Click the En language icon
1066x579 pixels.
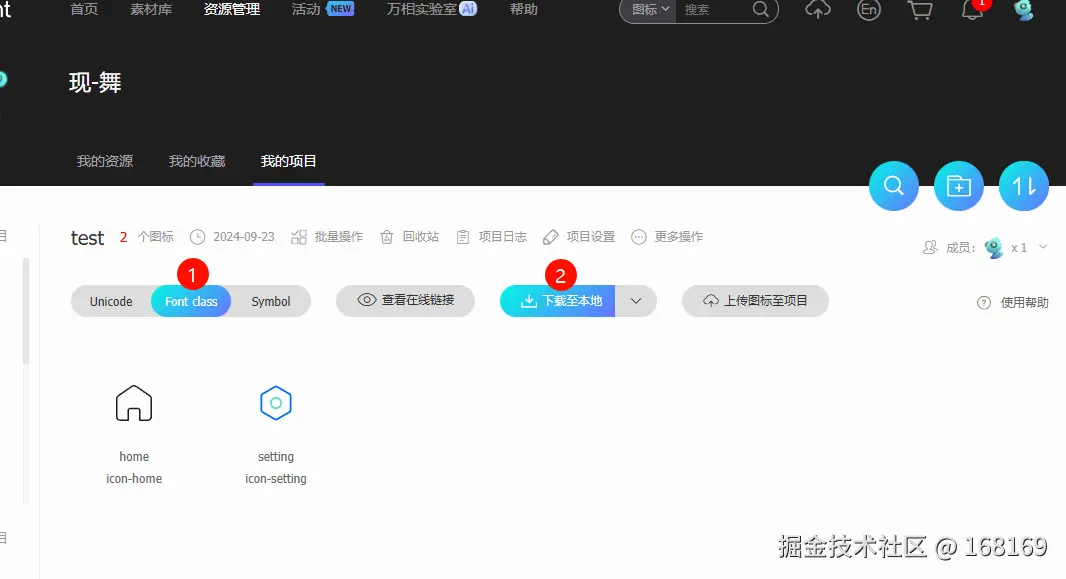pos(868,11)
